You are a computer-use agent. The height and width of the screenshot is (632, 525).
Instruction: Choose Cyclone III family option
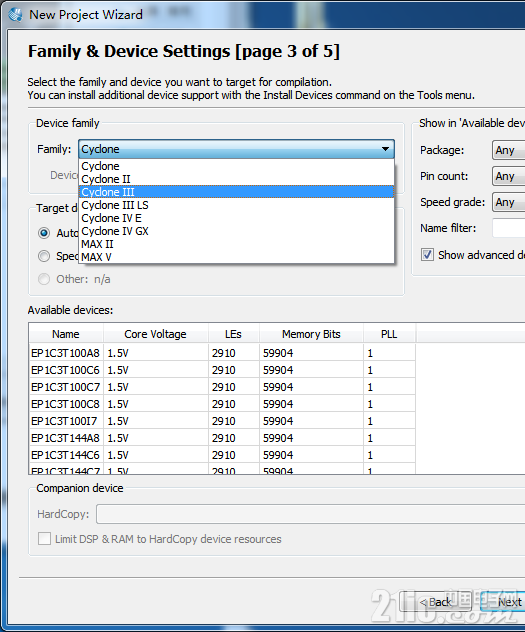click(236, 192)
